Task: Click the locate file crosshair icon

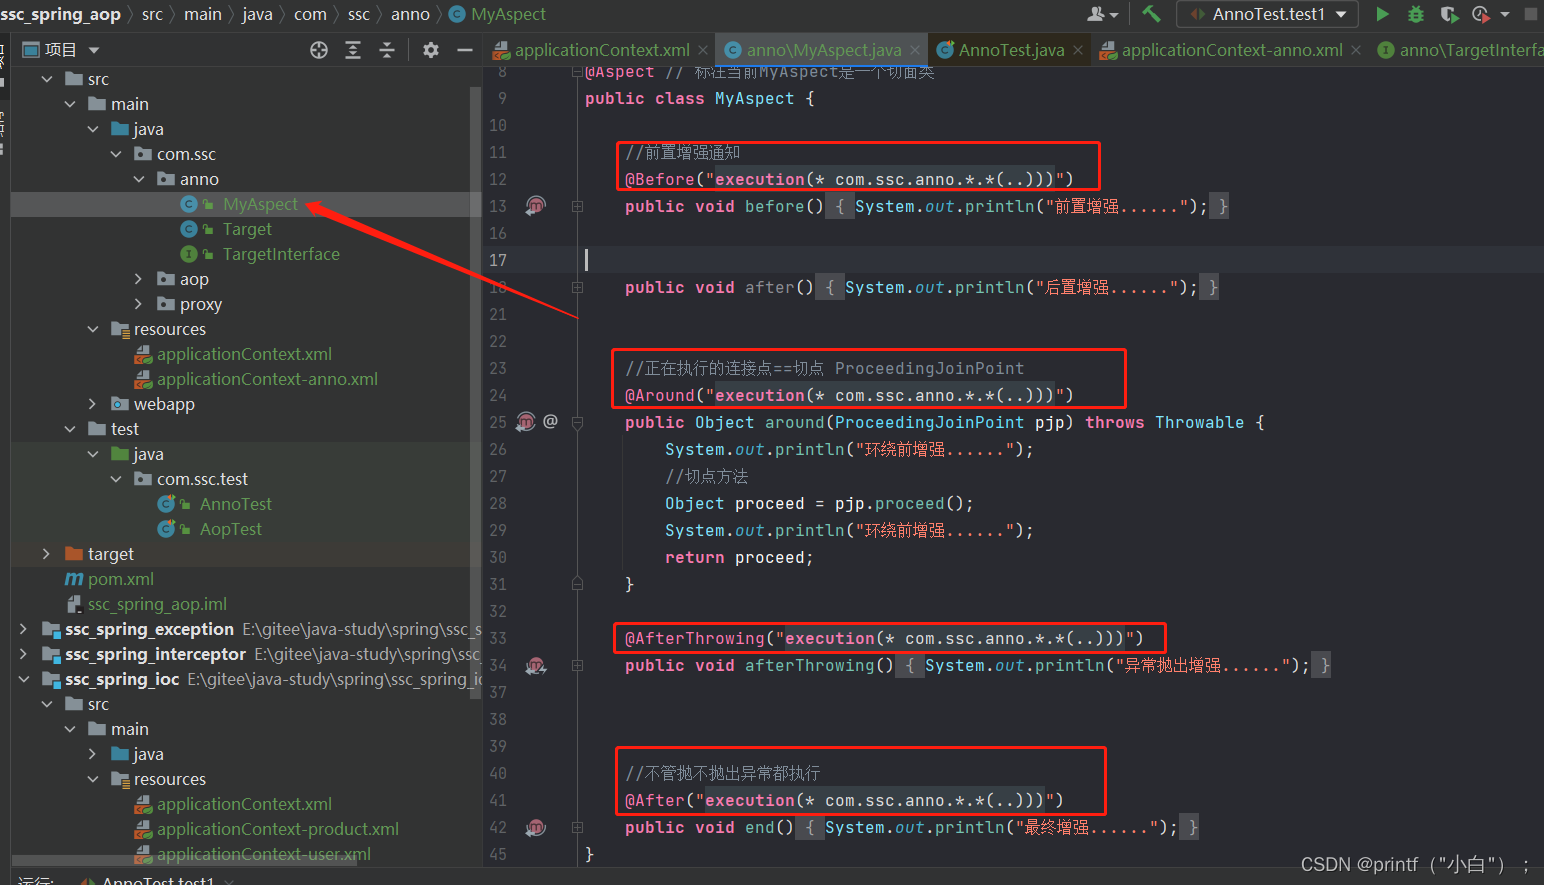Action: [319, 50]
